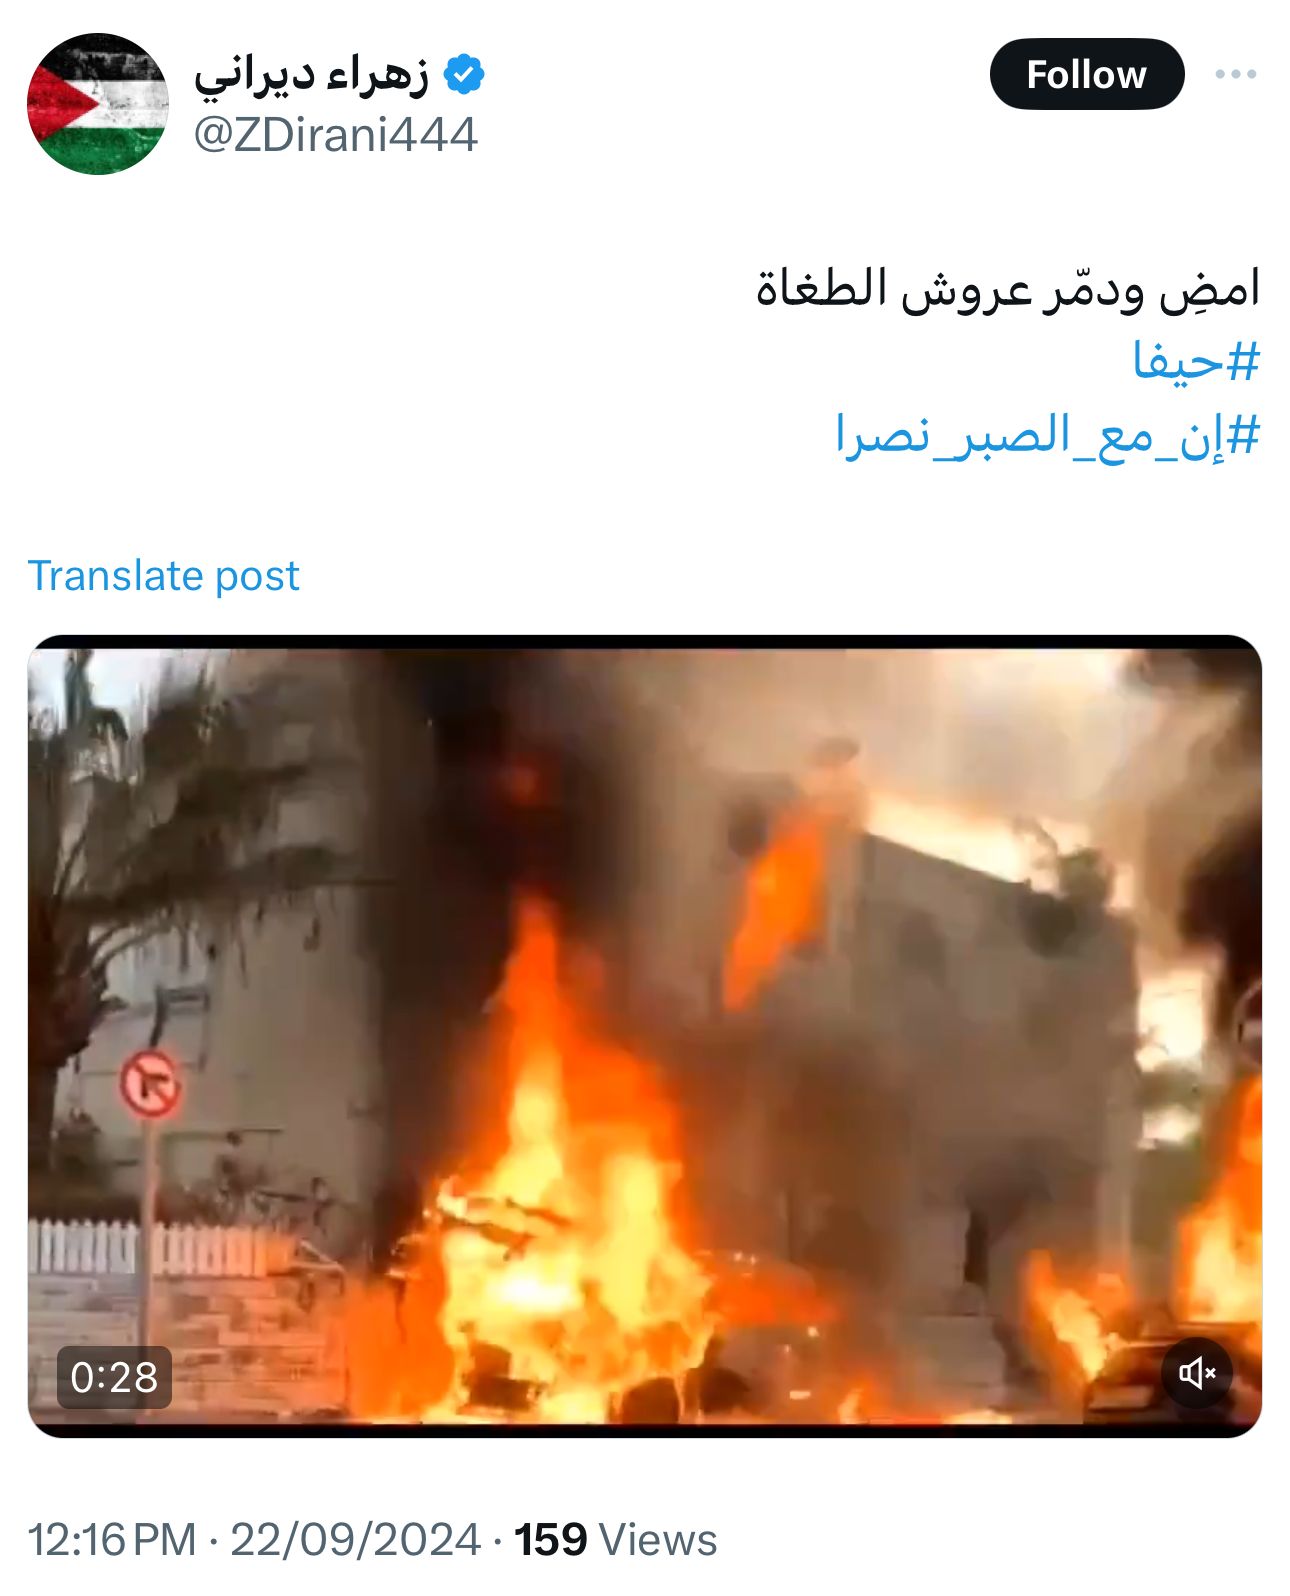1290x1596 pixels.
Task: Click the post text امضِ ودمّر عروش الطغاة
Action: click(1007, 289)
